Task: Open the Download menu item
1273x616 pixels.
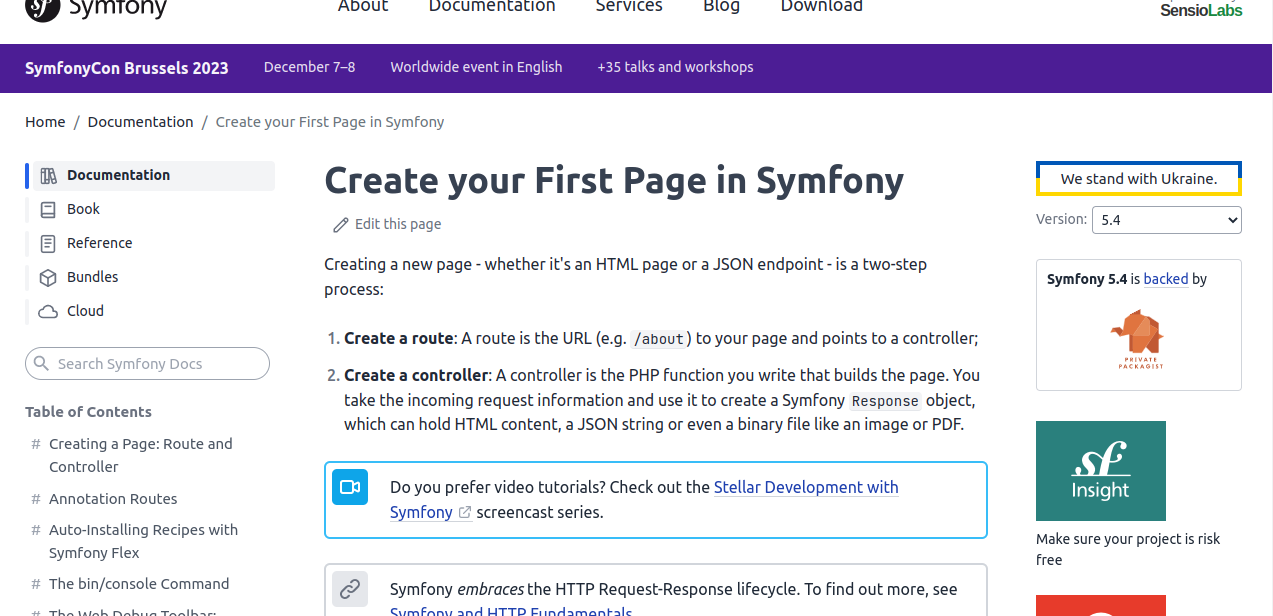Action: pos(821,6)
